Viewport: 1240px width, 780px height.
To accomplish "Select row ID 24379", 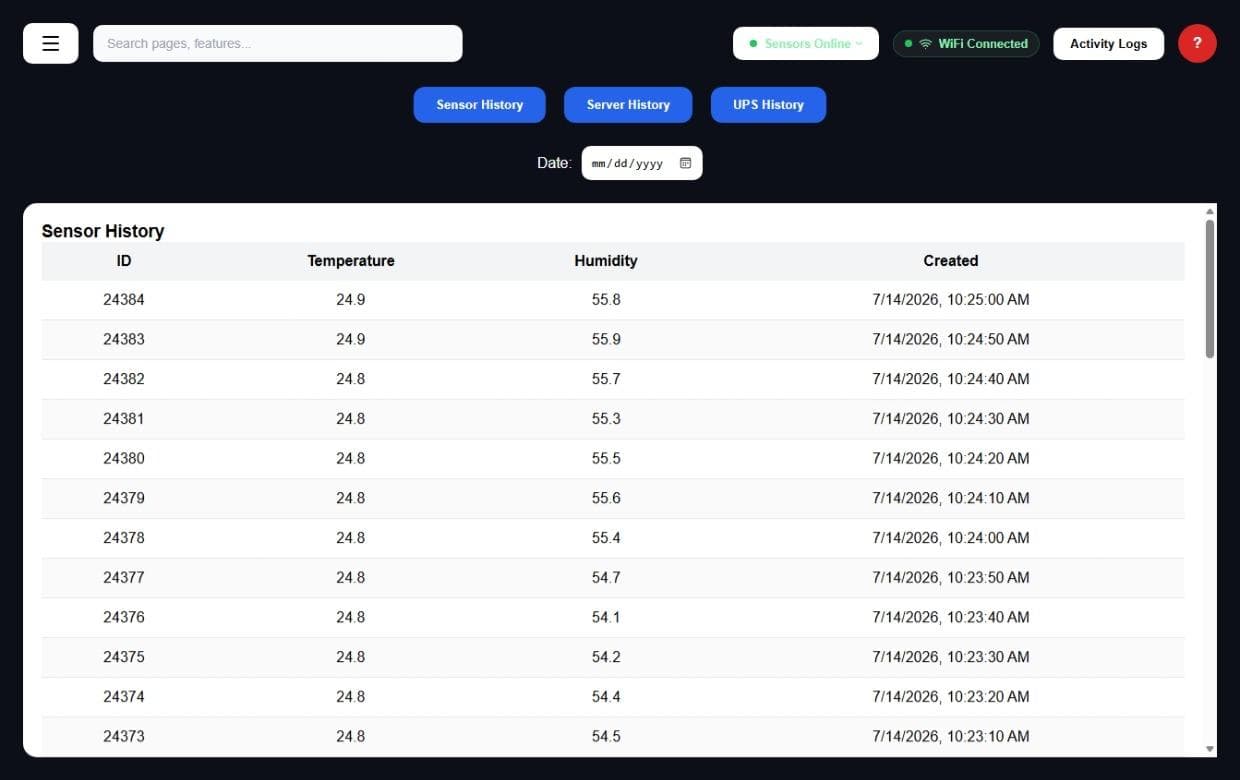I will tap(613, 498).
